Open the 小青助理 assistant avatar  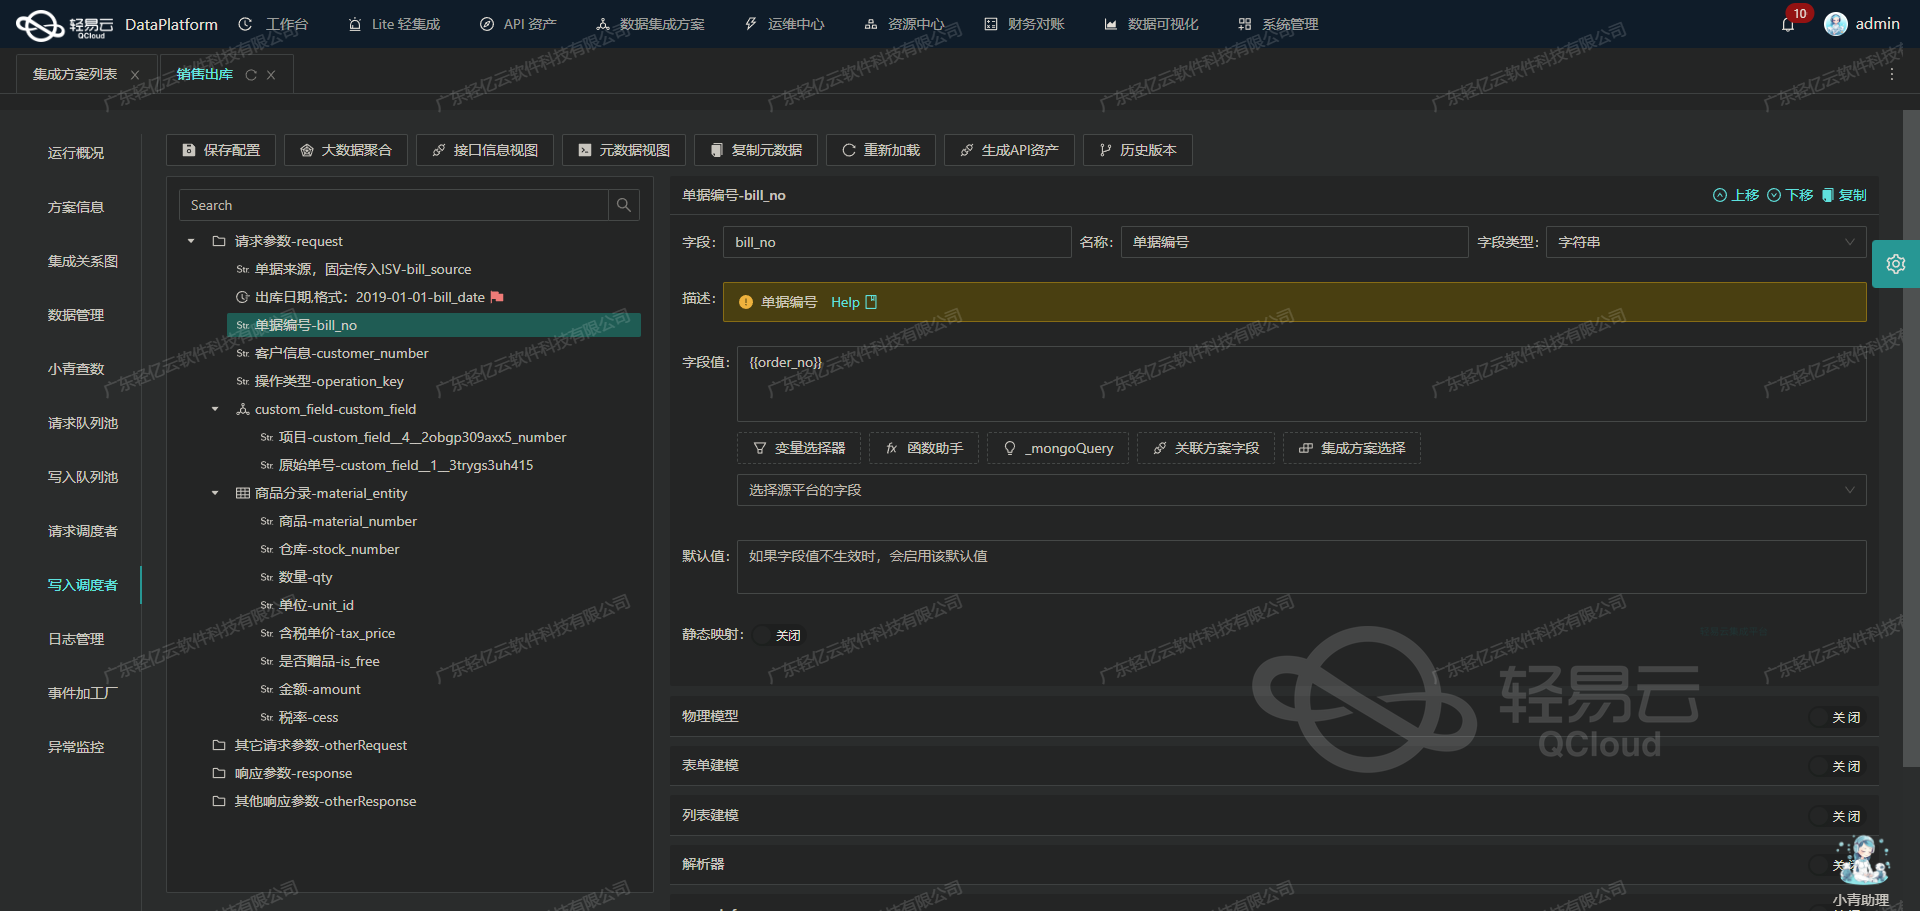(1862, 862)
